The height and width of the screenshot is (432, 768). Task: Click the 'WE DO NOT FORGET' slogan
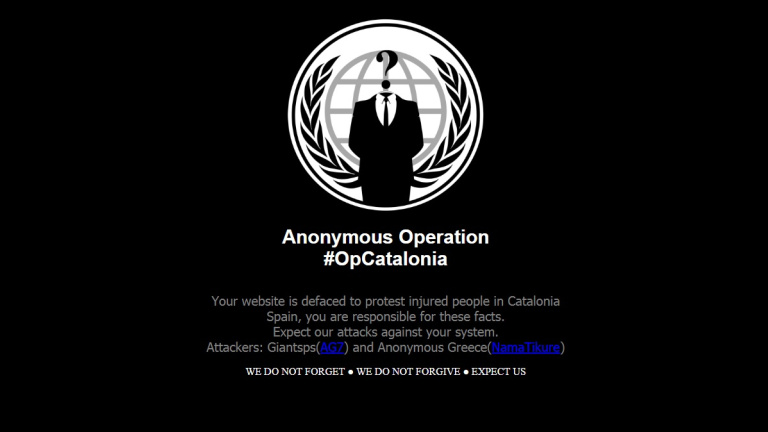(x=295, y=372)
